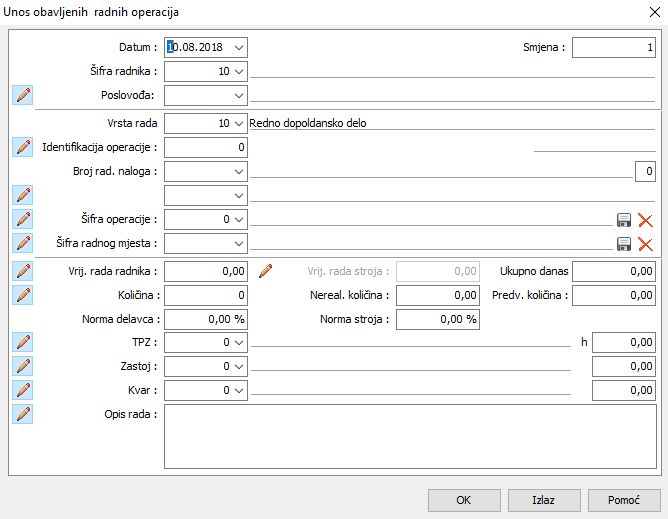
Task: Click save disk icon for Šifra radnog mjesta
Action: pos(624,243)
